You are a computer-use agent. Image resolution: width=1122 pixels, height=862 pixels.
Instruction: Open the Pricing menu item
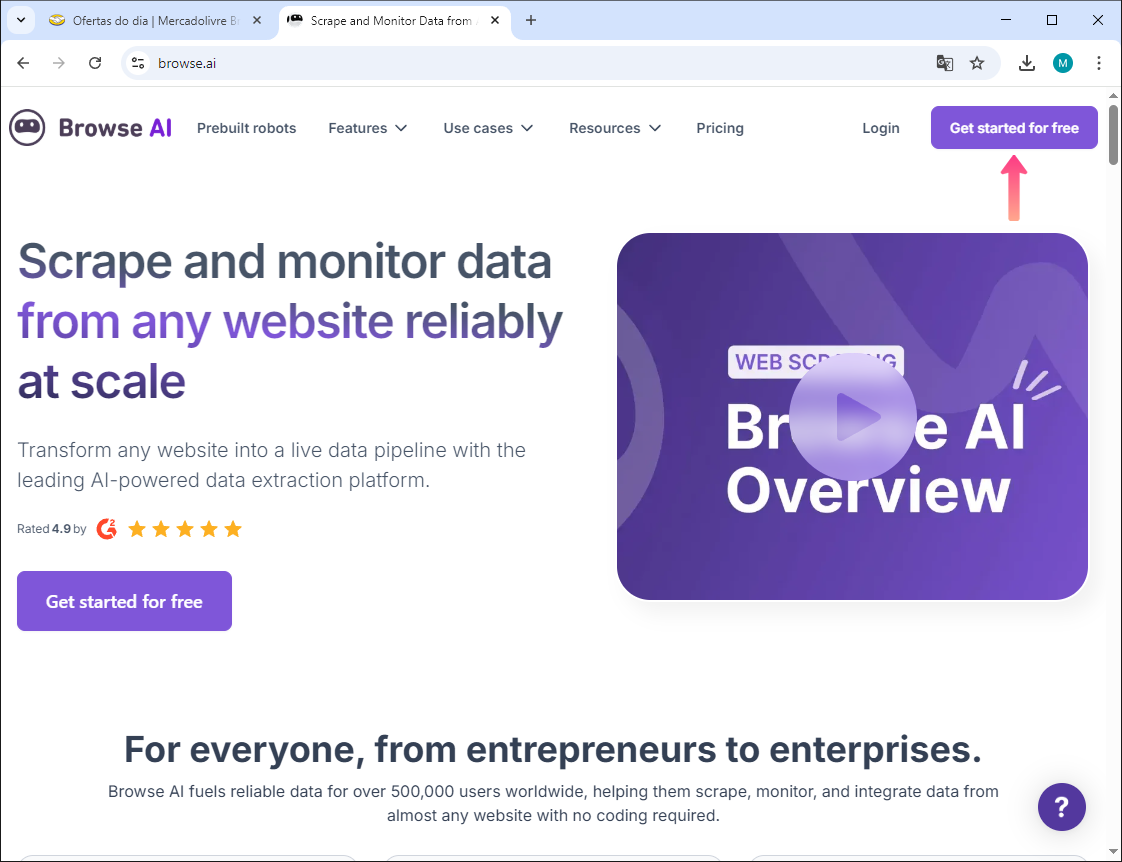pyautogui.click(x=720, y=128)
